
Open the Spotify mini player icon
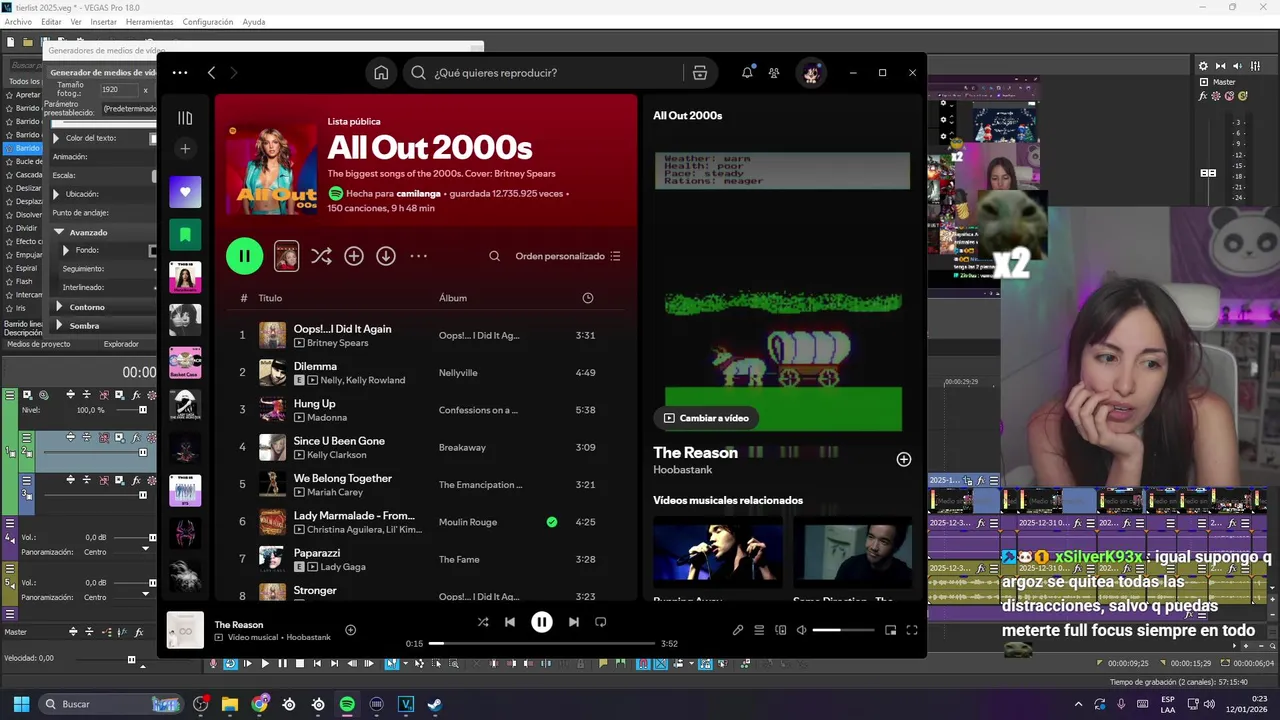click(x=890, y=630)
